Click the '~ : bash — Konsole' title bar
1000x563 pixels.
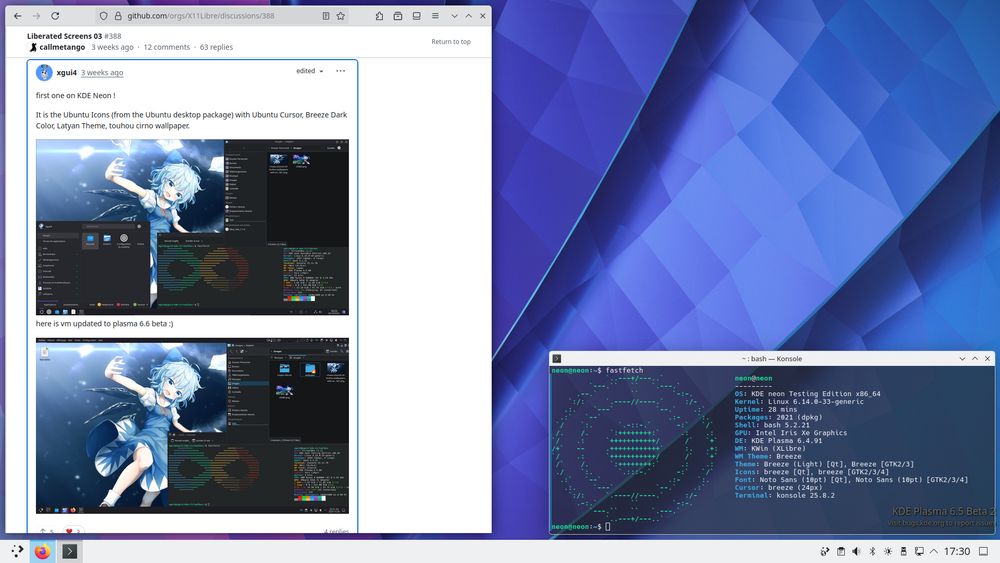[x=772, y=358]
